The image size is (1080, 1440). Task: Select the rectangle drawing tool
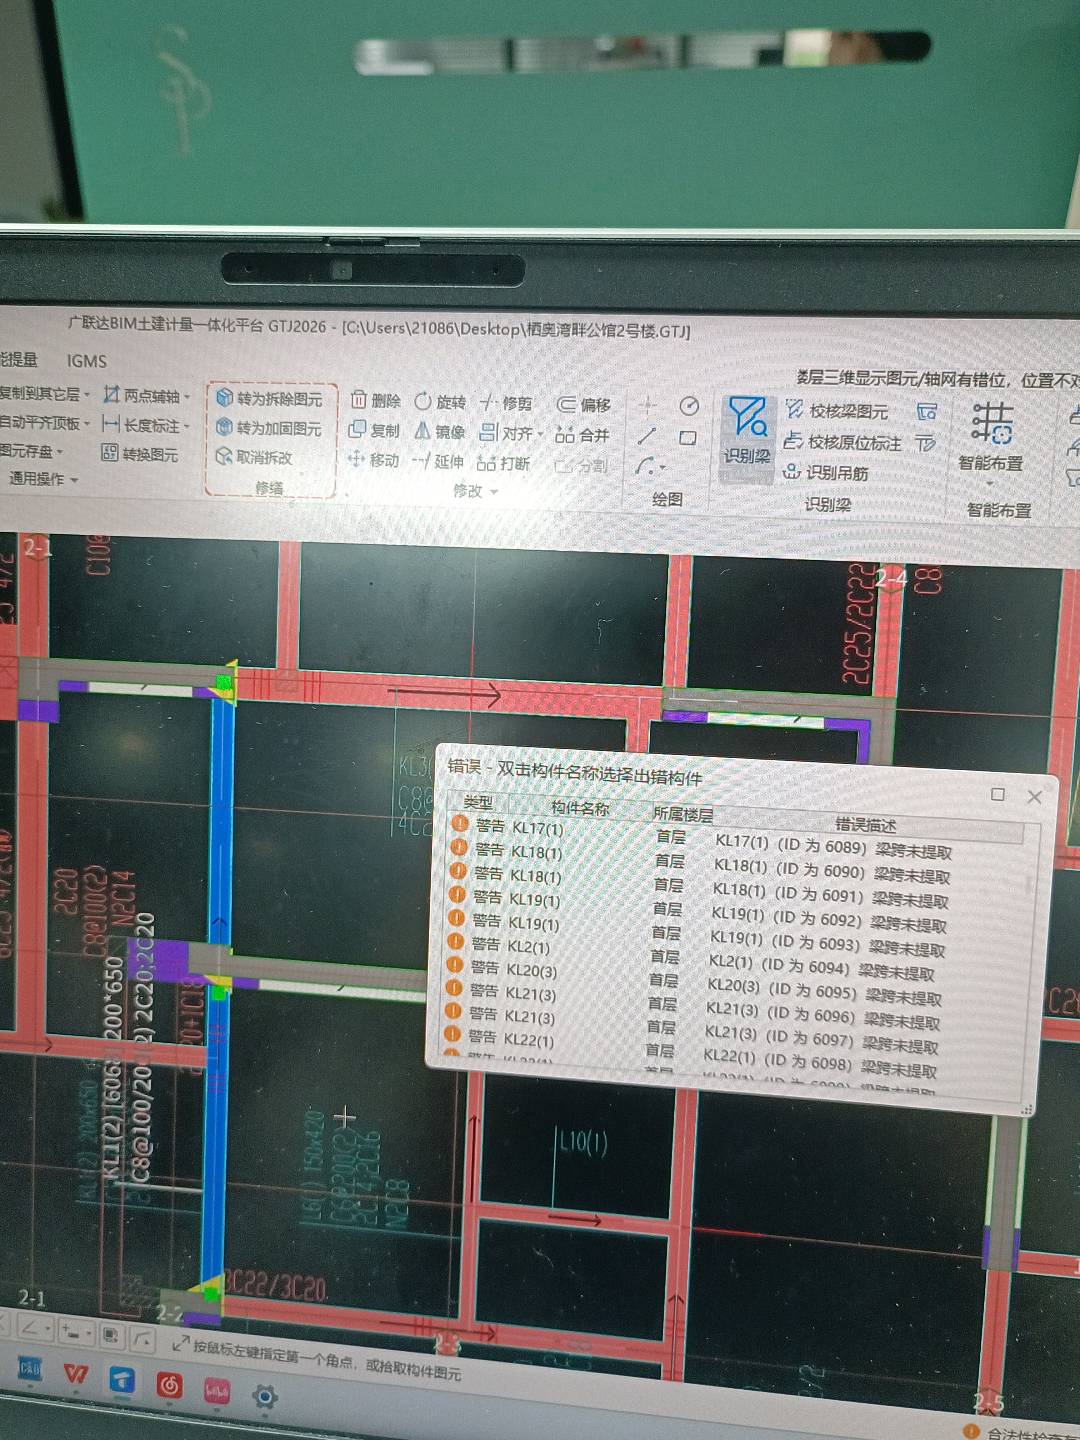[688, 438]
